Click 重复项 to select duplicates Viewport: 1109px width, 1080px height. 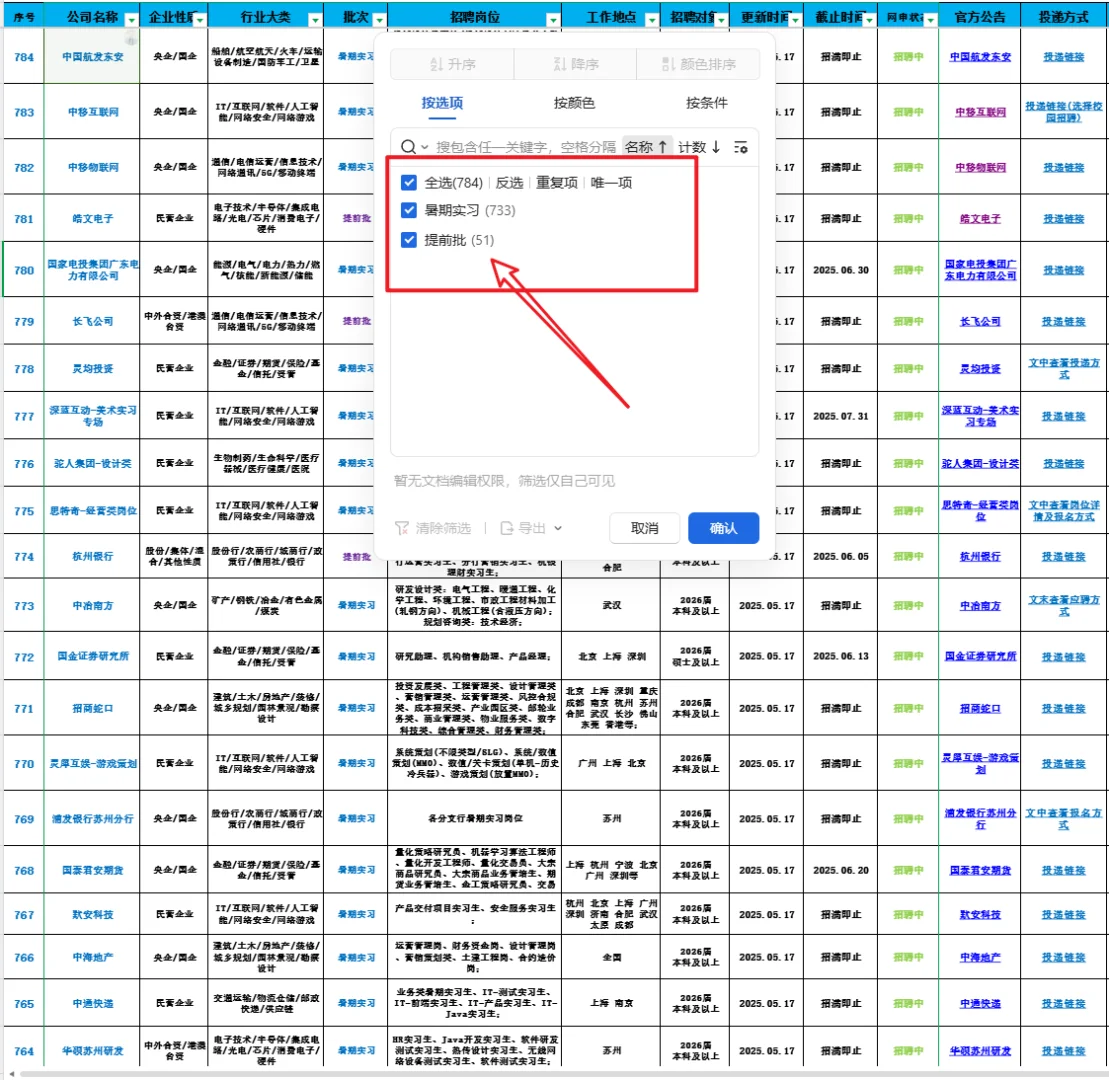557,182
